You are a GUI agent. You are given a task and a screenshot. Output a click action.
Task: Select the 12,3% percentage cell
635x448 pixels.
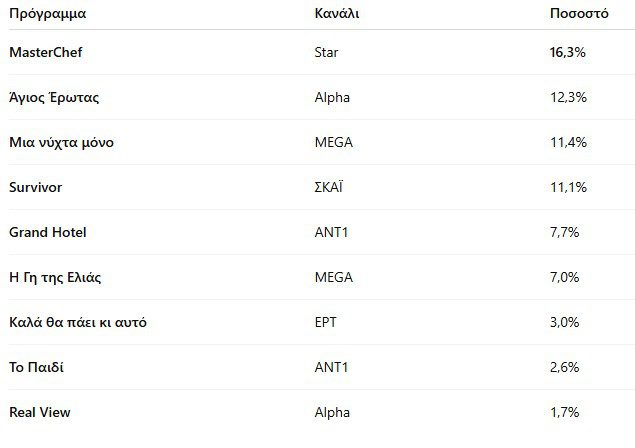tap(567, 97)
